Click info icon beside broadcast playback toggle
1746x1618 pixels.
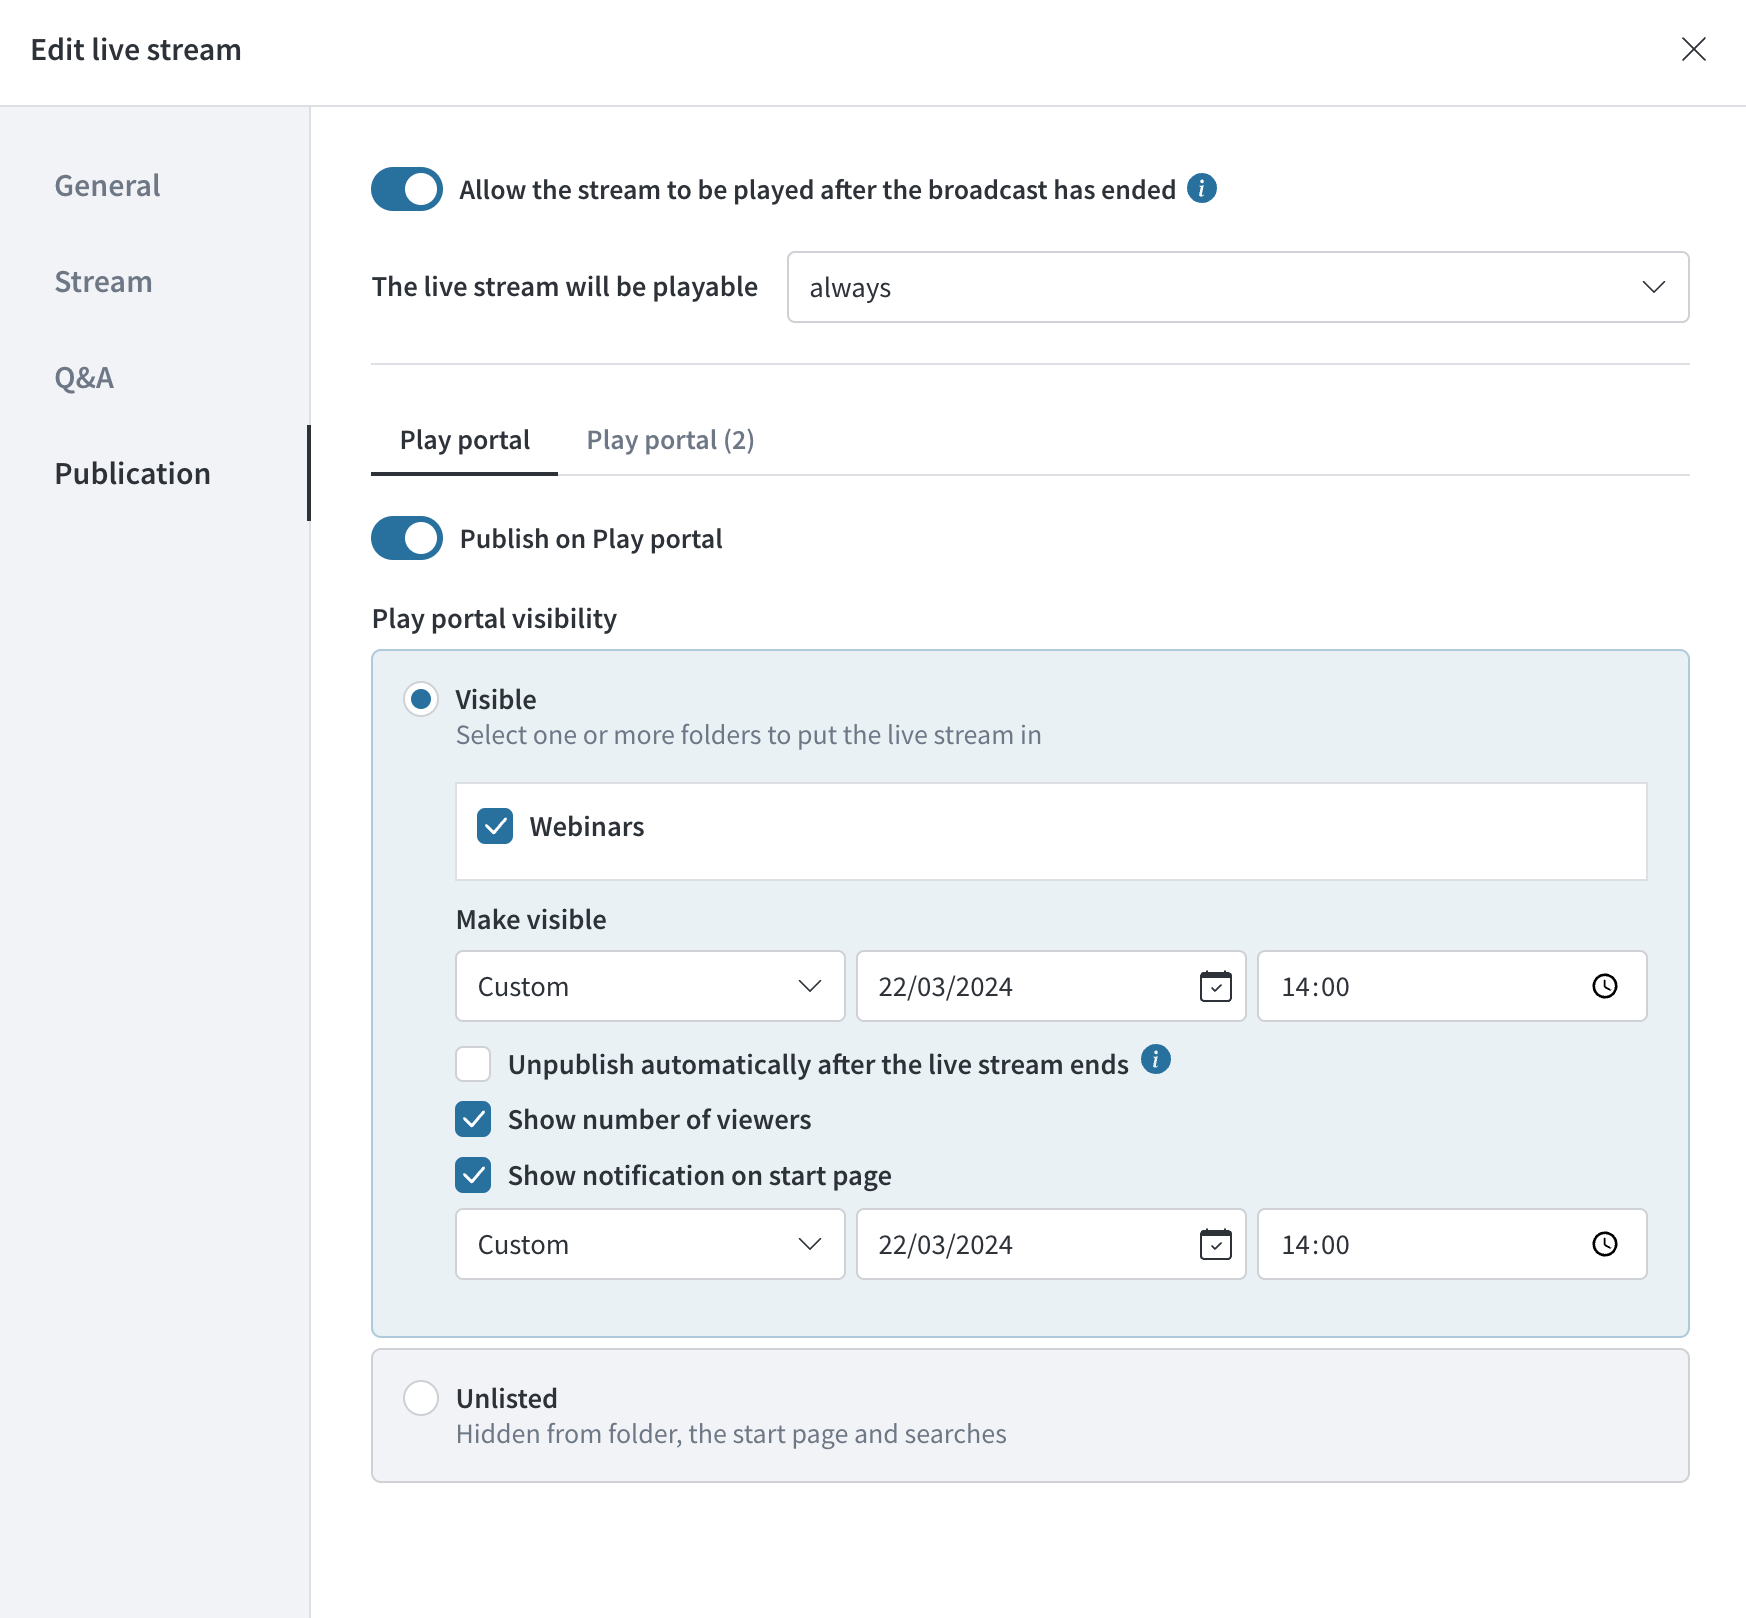pos(1201,188)
